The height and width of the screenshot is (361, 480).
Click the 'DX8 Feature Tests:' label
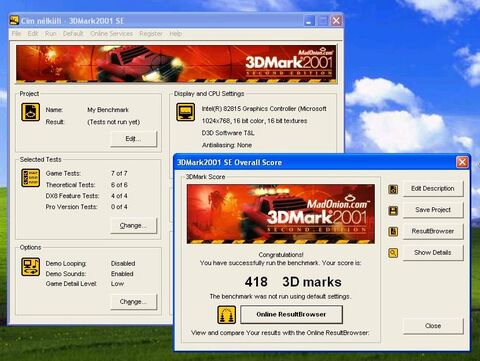72,196
